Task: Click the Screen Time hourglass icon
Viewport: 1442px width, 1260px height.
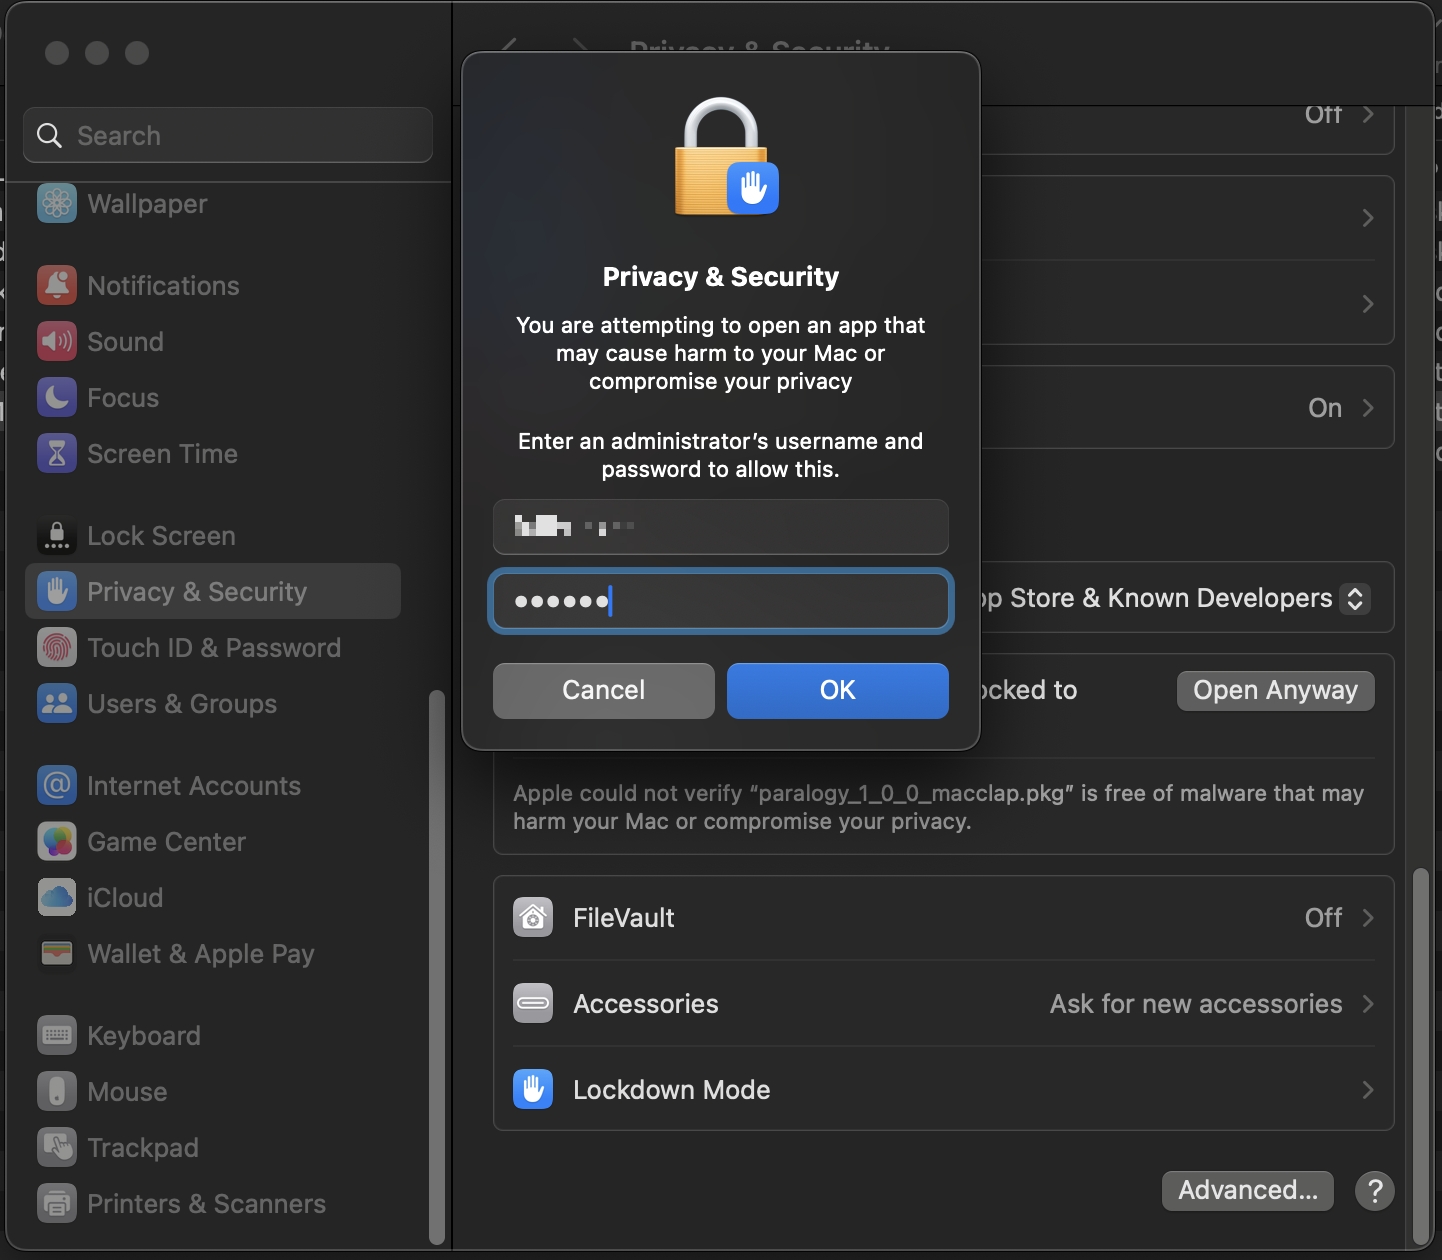Action: [57, 454]
